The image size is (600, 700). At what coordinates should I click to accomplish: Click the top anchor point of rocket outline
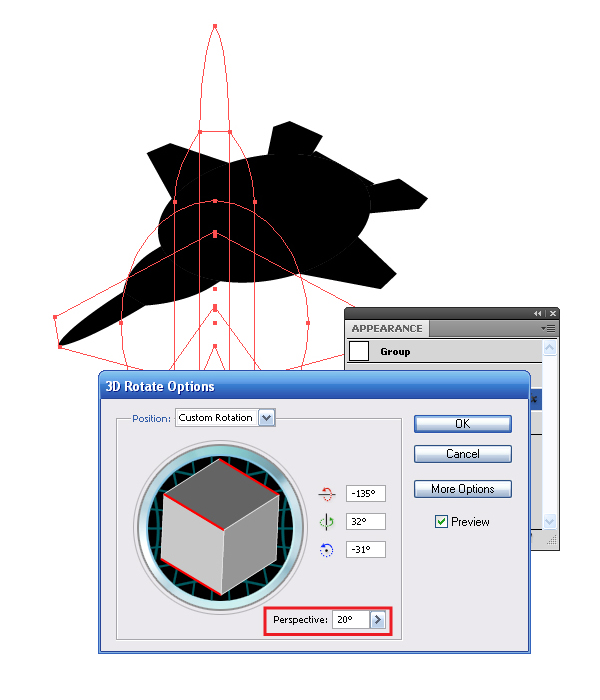[215, 26]
